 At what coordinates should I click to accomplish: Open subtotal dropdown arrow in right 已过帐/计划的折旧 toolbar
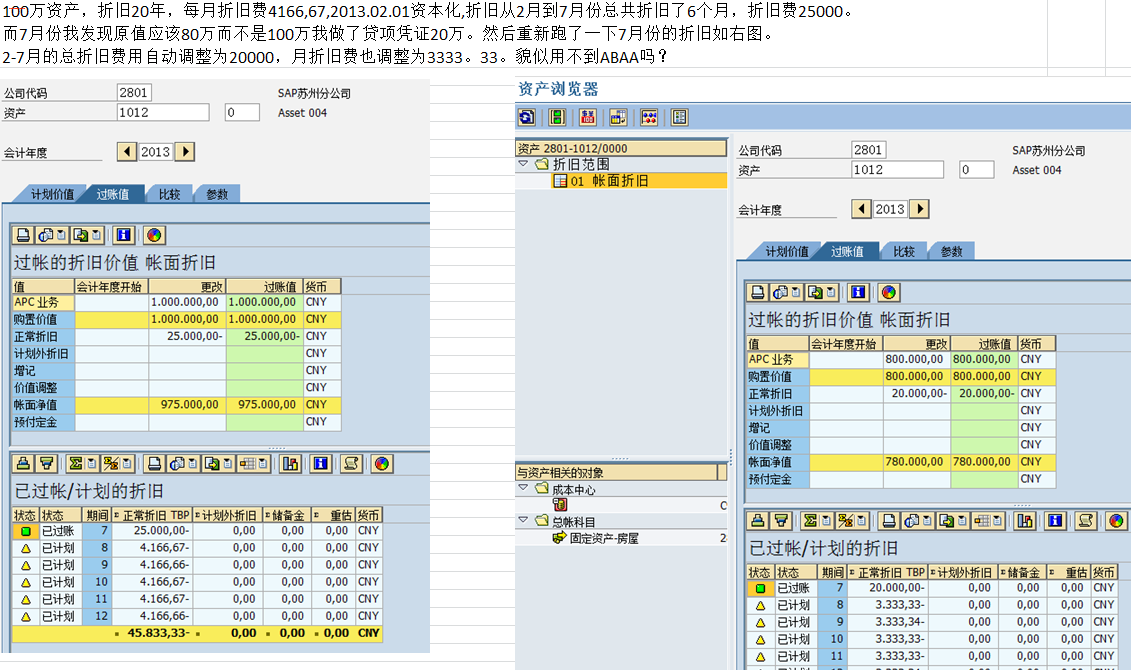click(861, 521)
